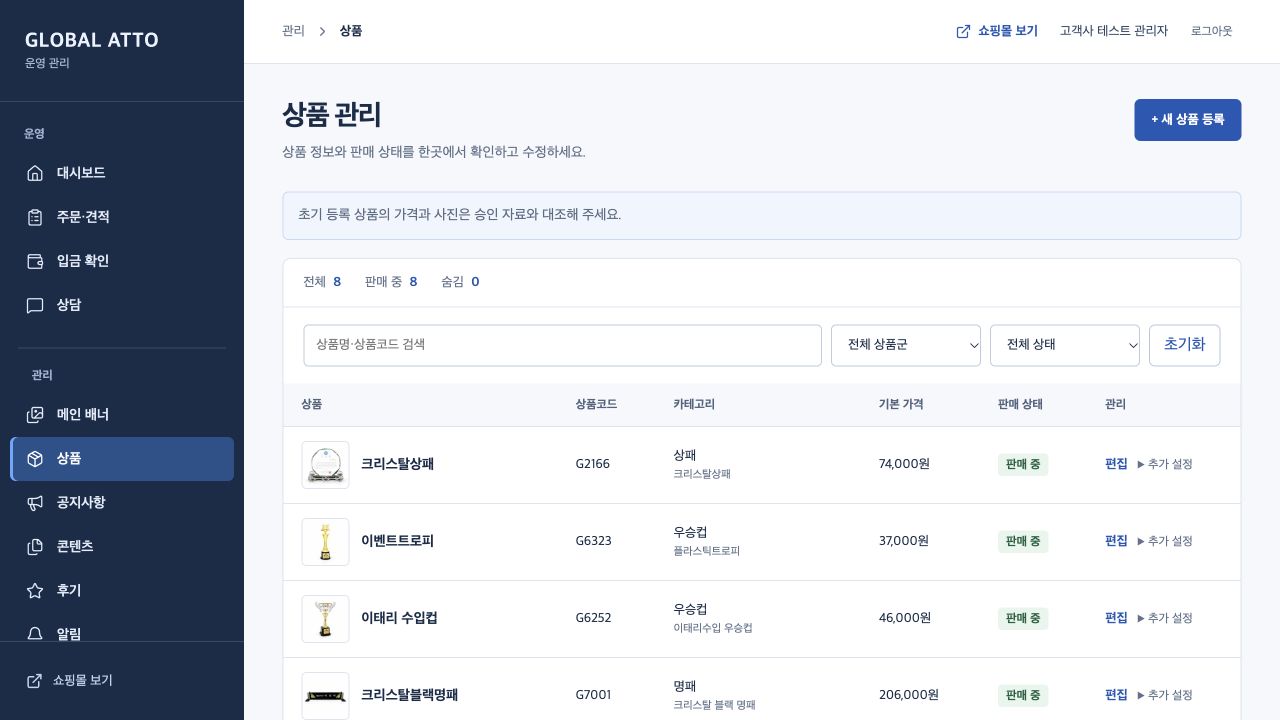Click GLOBAL ATTO logo text
The width and height of the screenshot is (1280, 720).
pyautogui.click(x=92, y=40)
